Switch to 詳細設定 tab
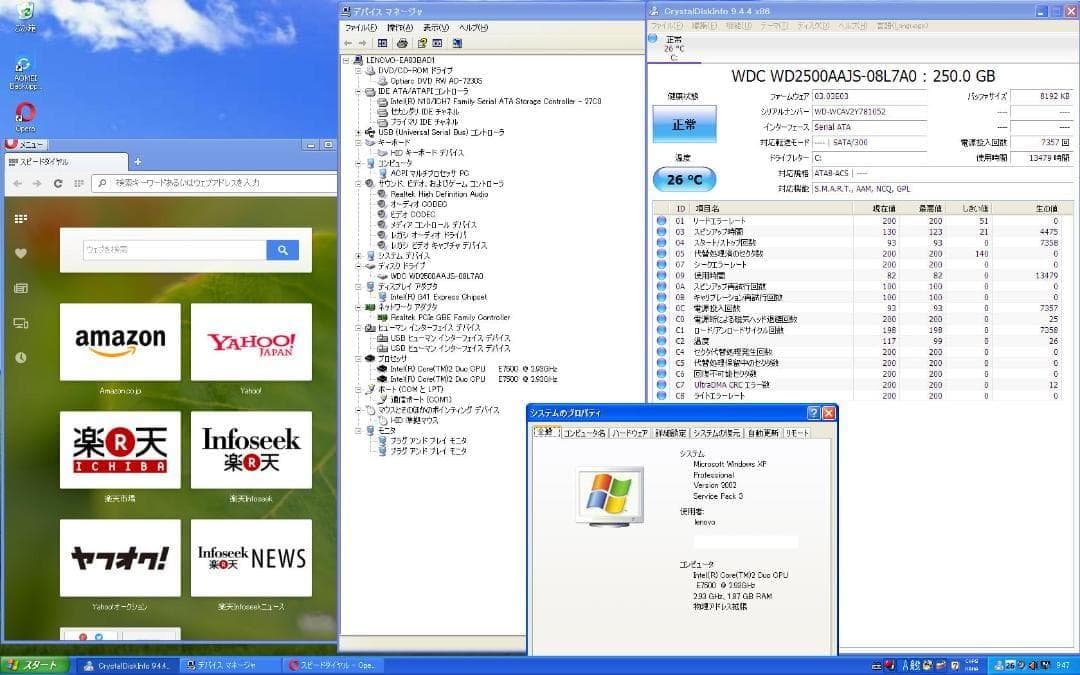 671,433
